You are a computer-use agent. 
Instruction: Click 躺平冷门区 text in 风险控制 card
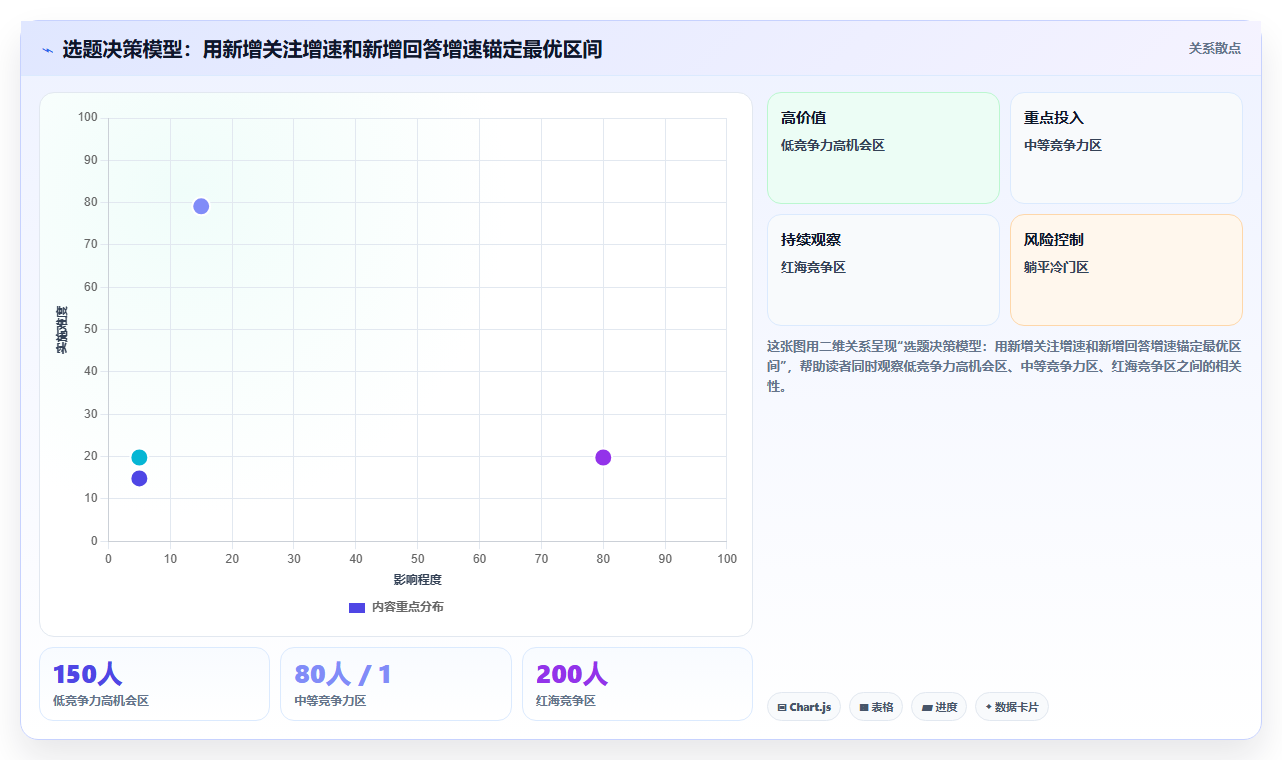pos(1056,267)
